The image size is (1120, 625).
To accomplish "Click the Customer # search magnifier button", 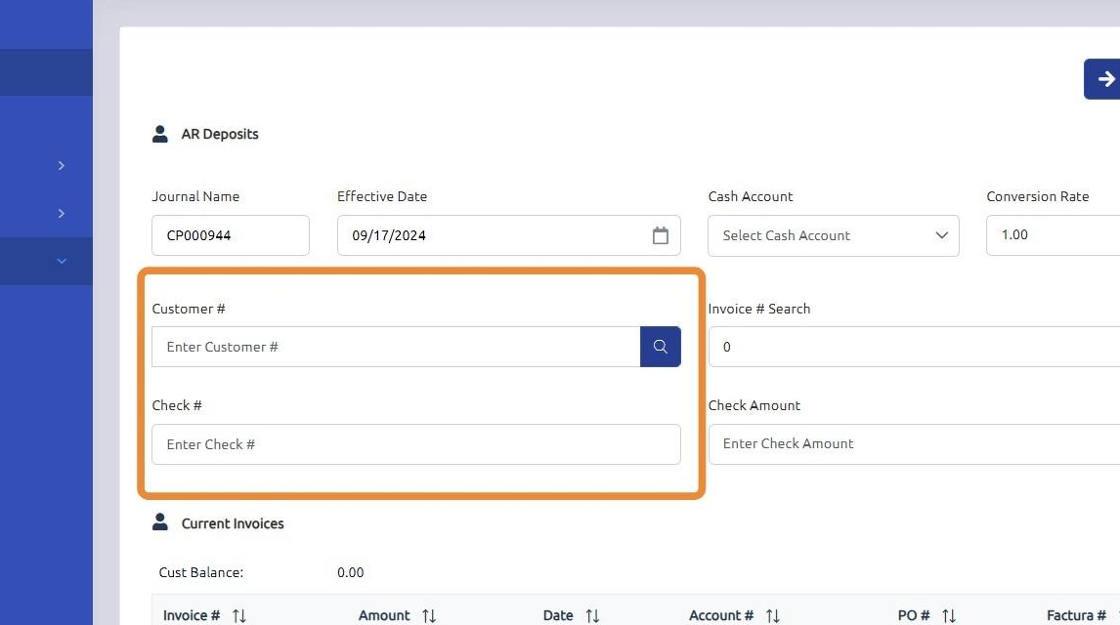I will [660, 347].
